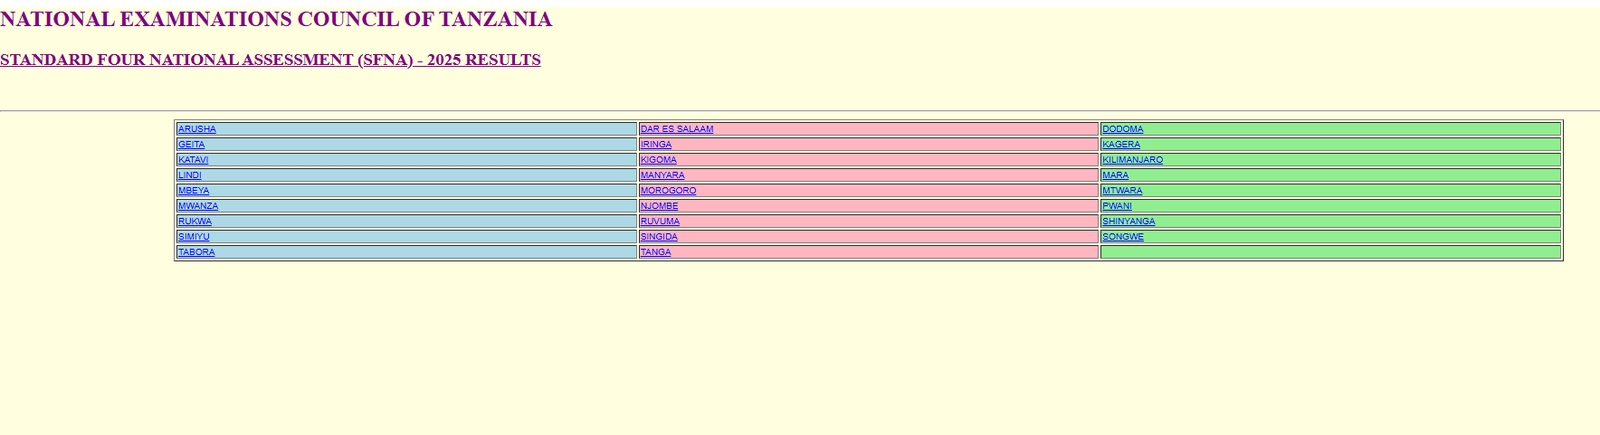Select the DODOMA region link

1122,129
